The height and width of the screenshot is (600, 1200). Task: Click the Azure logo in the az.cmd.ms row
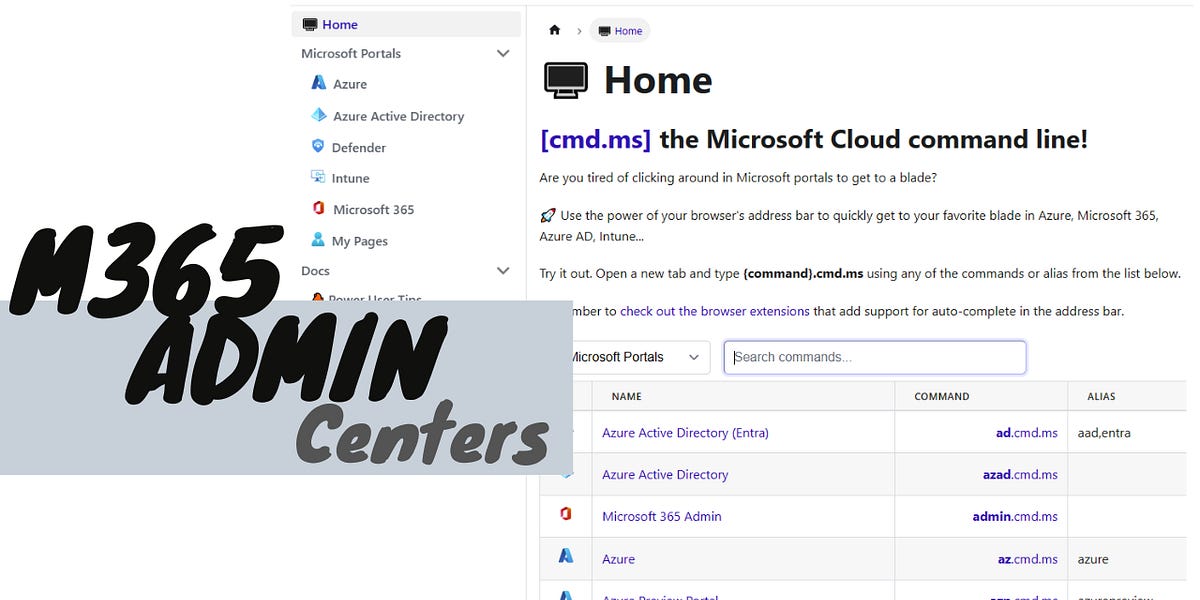pyautogui.click(x=565, y=558)
